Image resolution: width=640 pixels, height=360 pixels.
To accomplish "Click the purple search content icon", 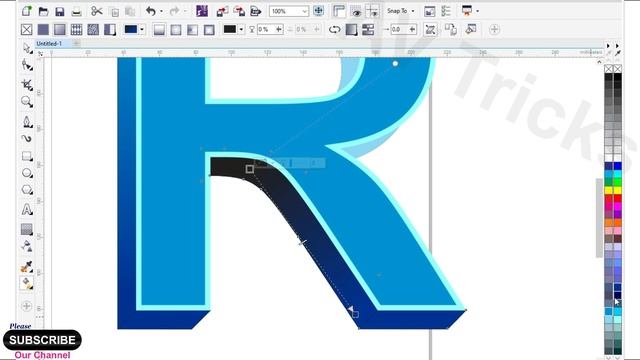I will (202, 11).
